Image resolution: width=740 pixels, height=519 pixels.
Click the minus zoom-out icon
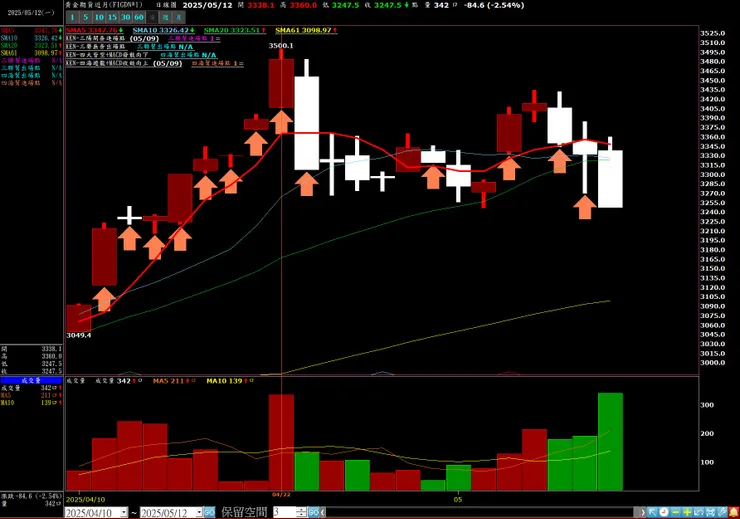[x=675, y=512]
